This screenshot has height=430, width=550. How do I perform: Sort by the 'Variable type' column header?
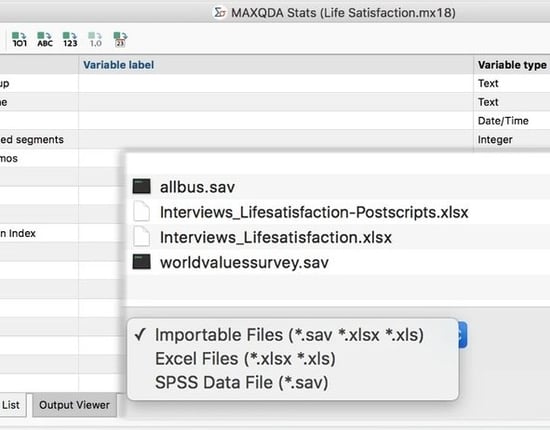tap(512, 65)
